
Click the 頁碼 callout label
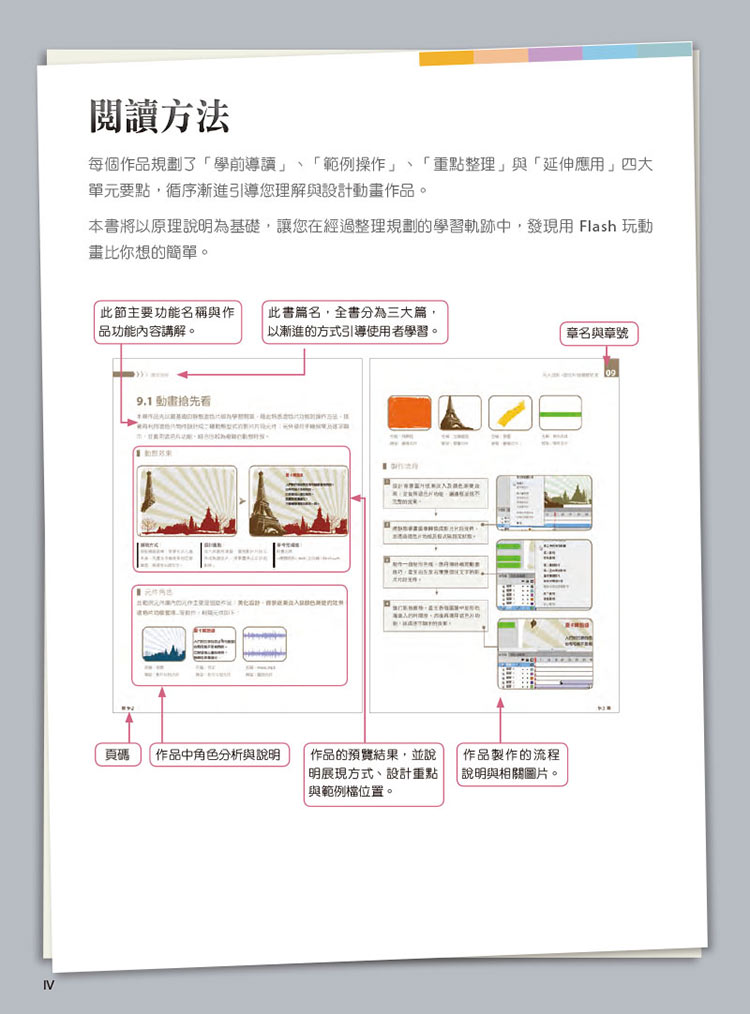coord(118,755)
